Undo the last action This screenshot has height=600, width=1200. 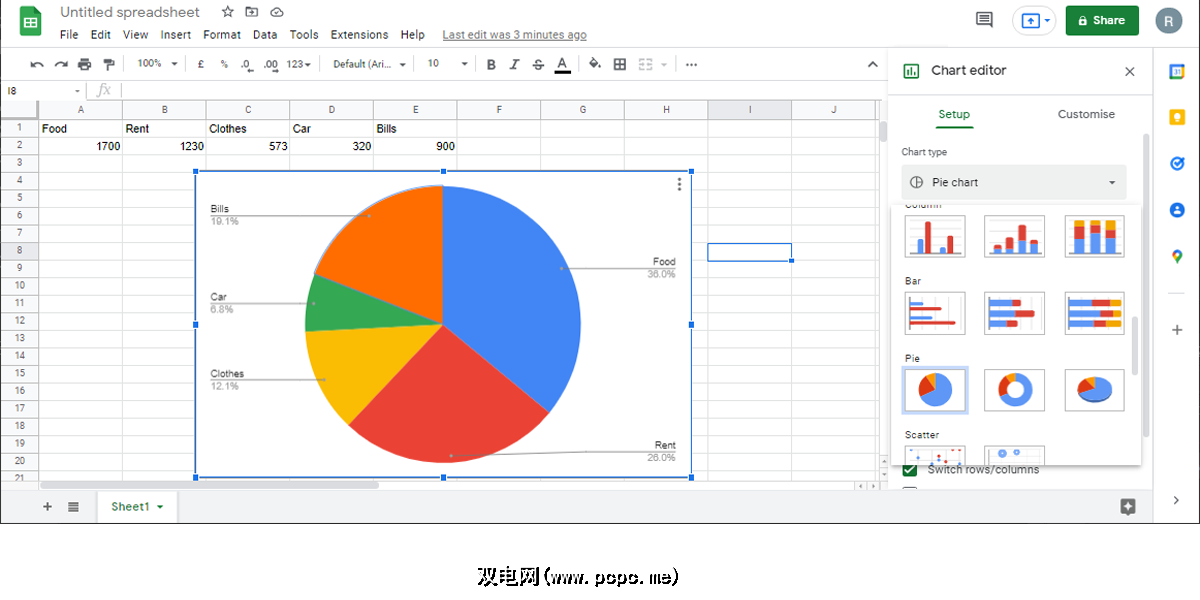(37, 64)
